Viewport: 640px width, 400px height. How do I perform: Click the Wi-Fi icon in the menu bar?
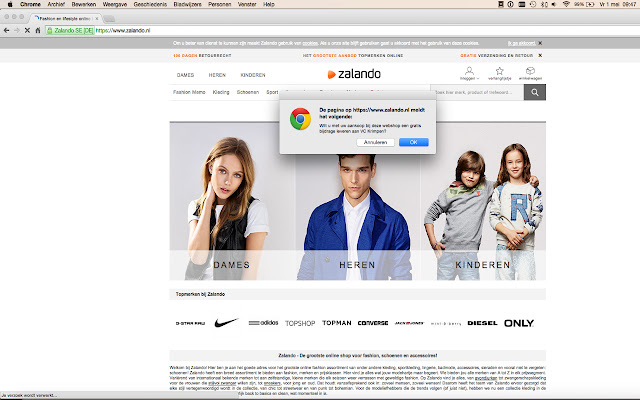coord(566,4)
